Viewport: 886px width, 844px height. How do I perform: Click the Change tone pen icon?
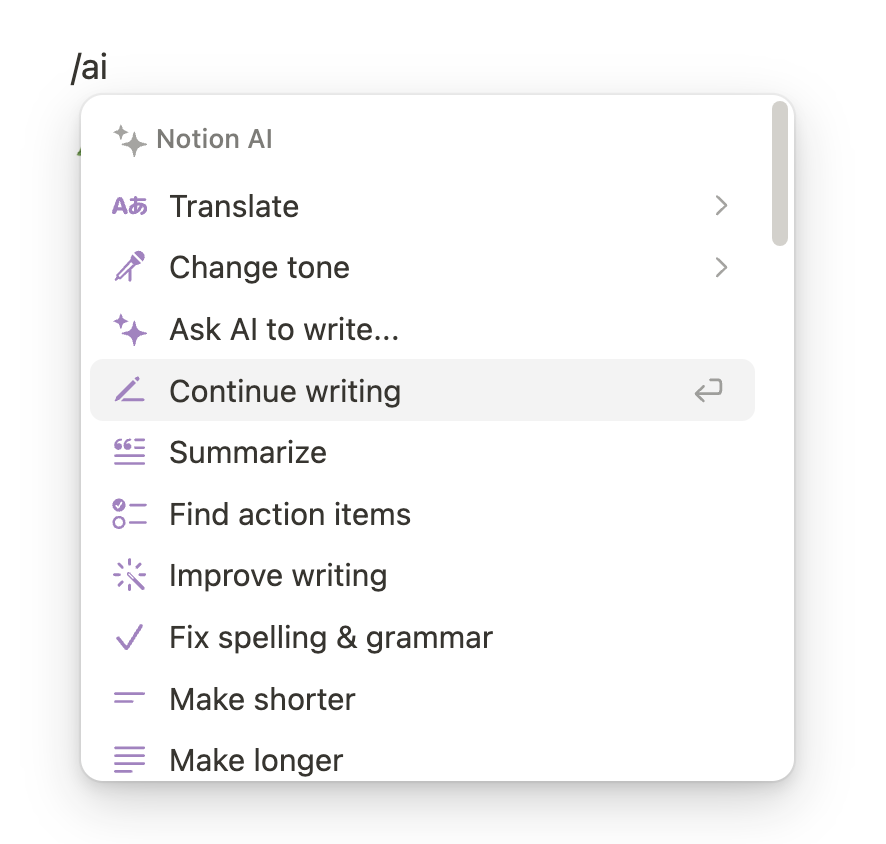point(128,267)
